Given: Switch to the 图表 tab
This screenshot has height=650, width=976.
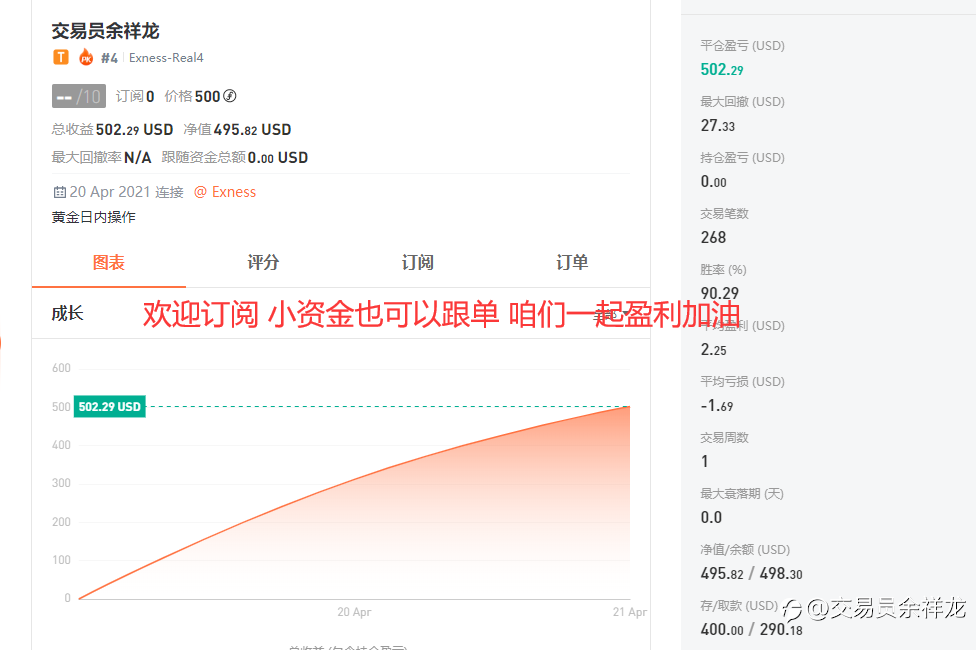Looking at the screenshot, I should pyautogui.click(x=108, y=263).
